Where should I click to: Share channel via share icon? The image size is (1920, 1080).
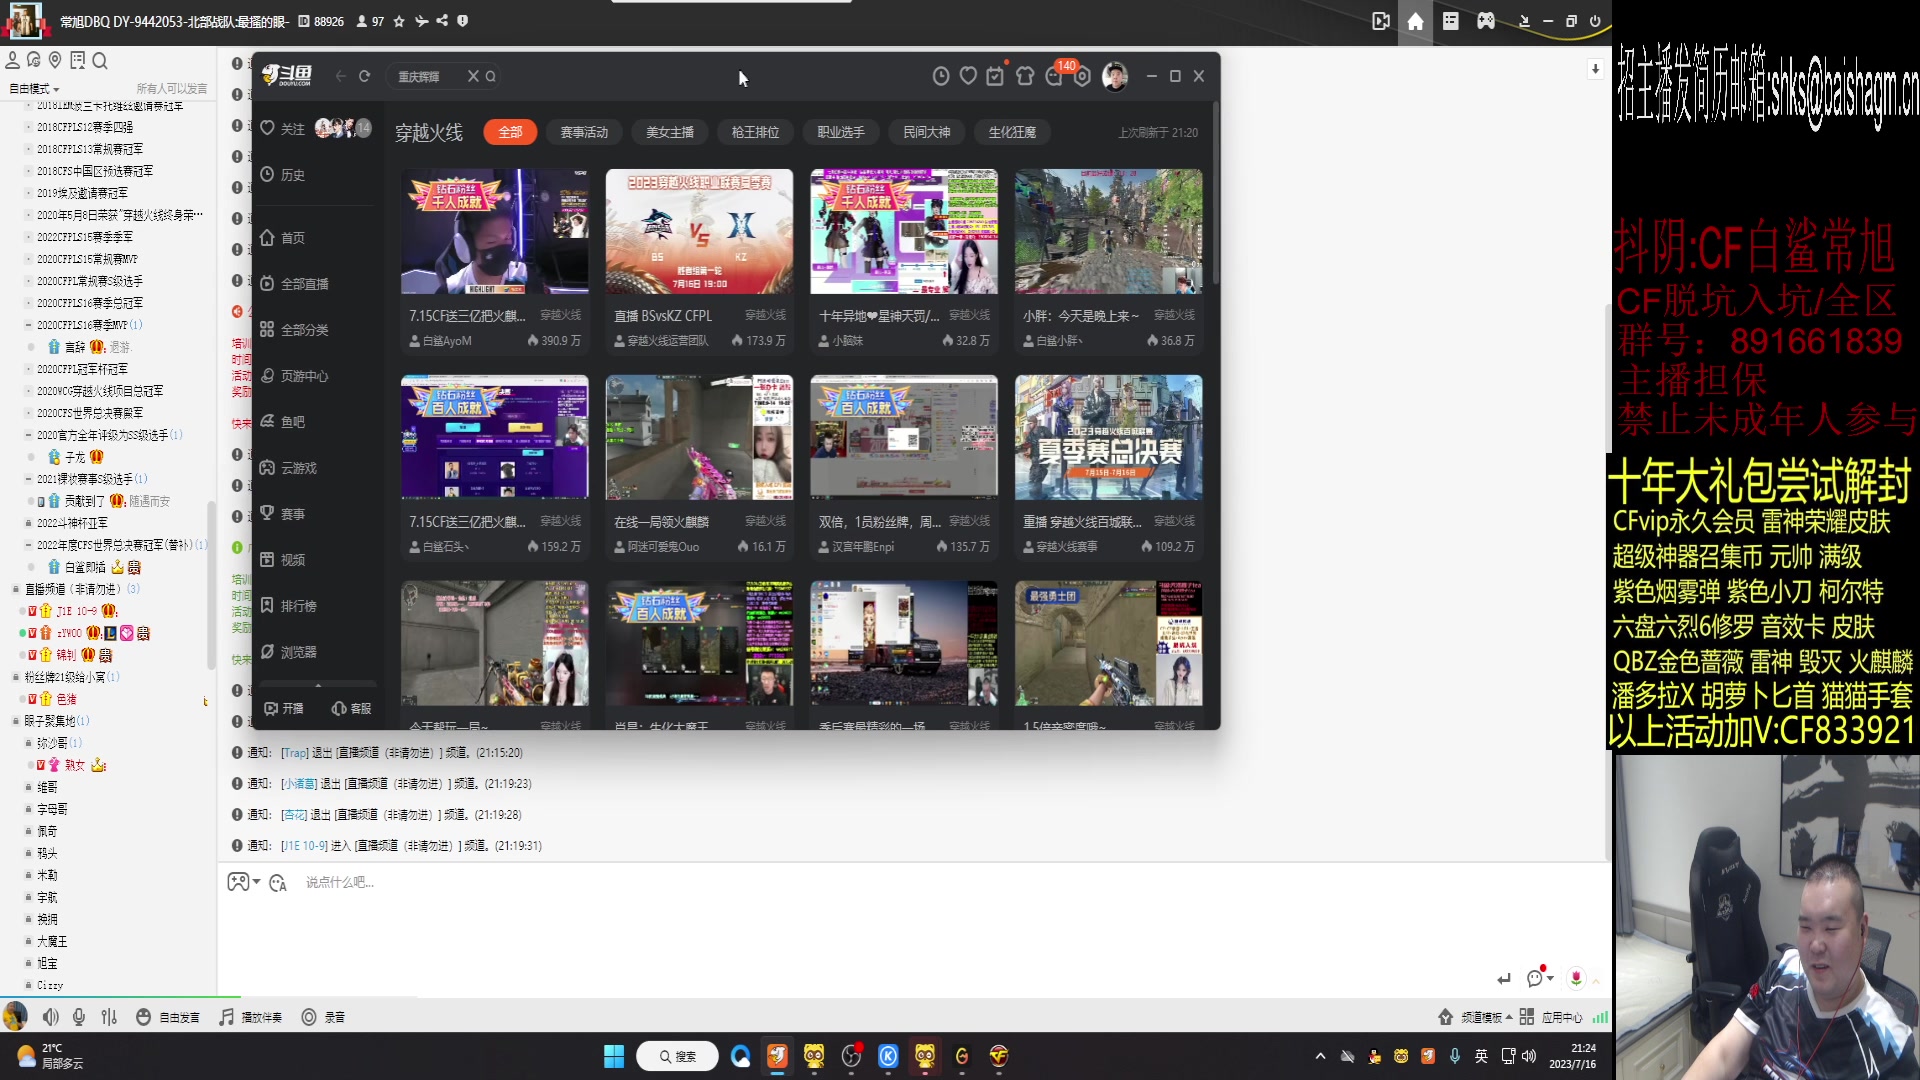[442, 21]
